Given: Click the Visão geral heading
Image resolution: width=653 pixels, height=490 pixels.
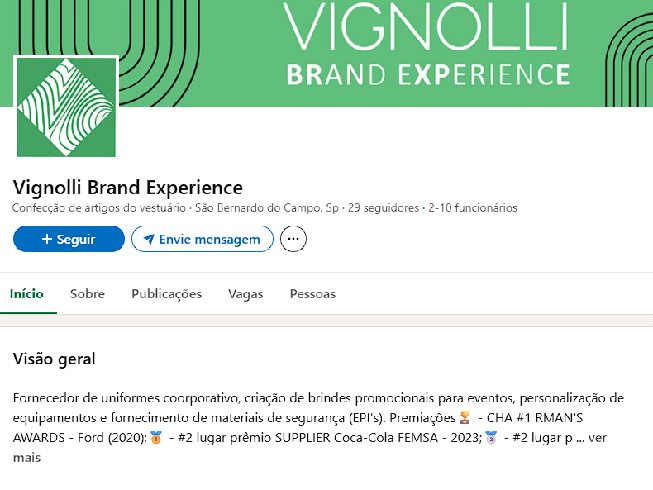Looking at the screenshot, I should click(x=54, y=357).
